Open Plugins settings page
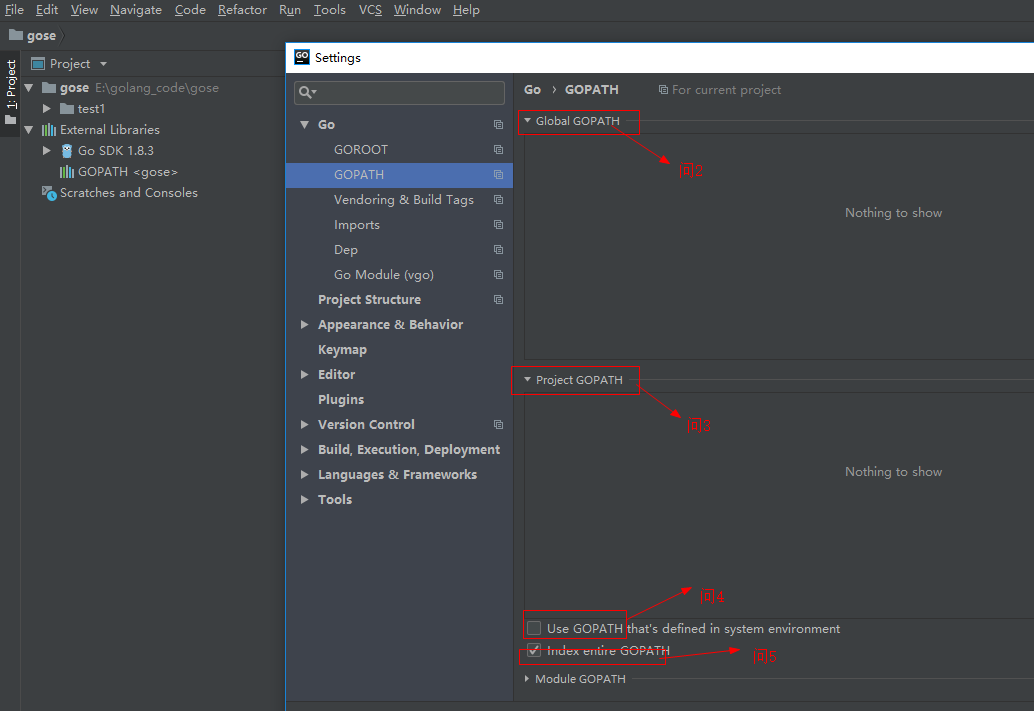Viewport: 1034px width, 711px height. pyautogui.click(x=341, y=400)
